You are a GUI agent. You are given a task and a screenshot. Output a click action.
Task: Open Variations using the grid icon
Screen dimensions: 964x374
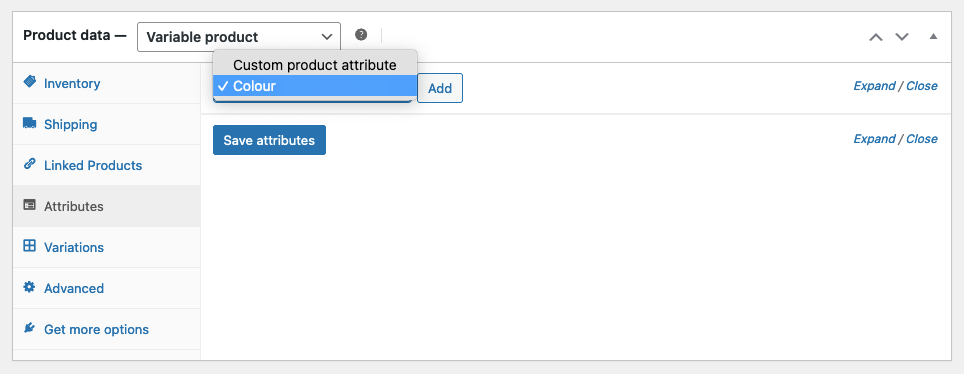click(x=30, y=246)
